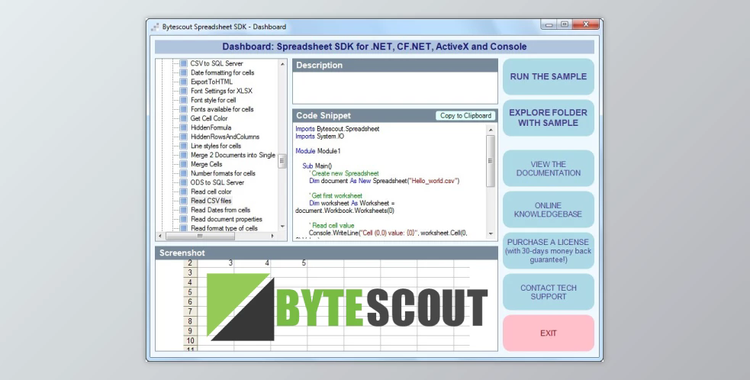Screen dimensions: 750x380
Task: Select the CSV to SQL Server sample
Action: (x=217, y=64)
